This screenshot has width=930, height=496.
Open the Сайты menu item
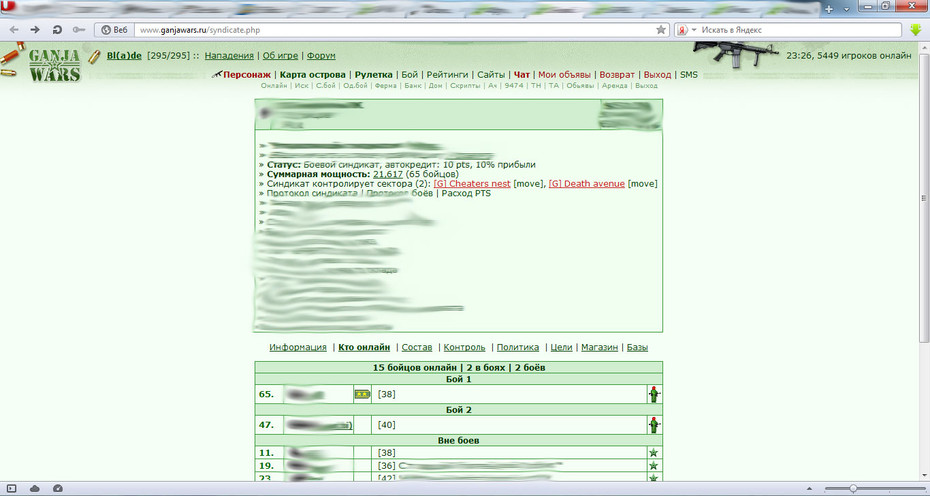(x=491, y=75)
